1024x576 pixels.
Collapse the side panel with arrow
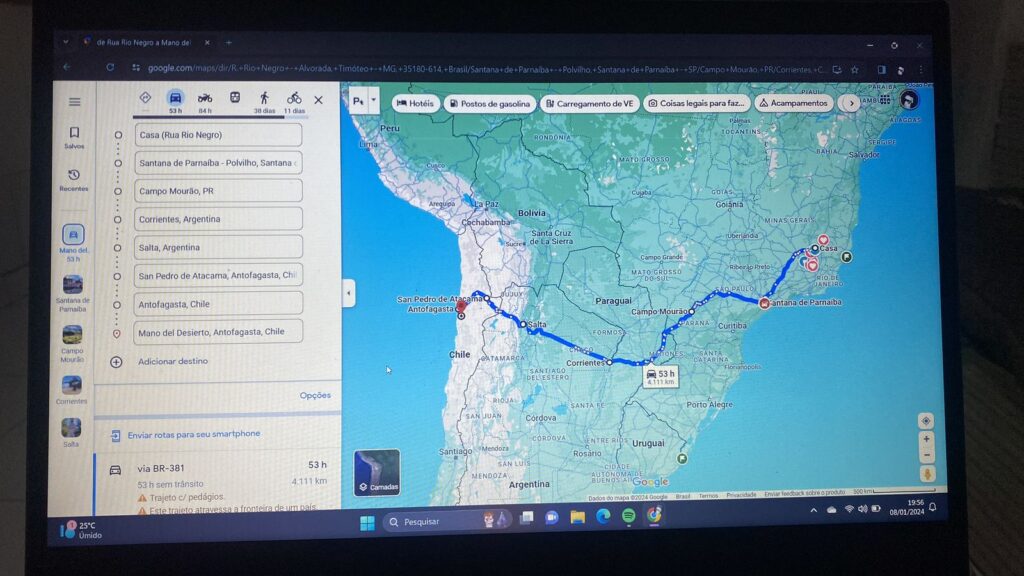(x=348, y=293)
